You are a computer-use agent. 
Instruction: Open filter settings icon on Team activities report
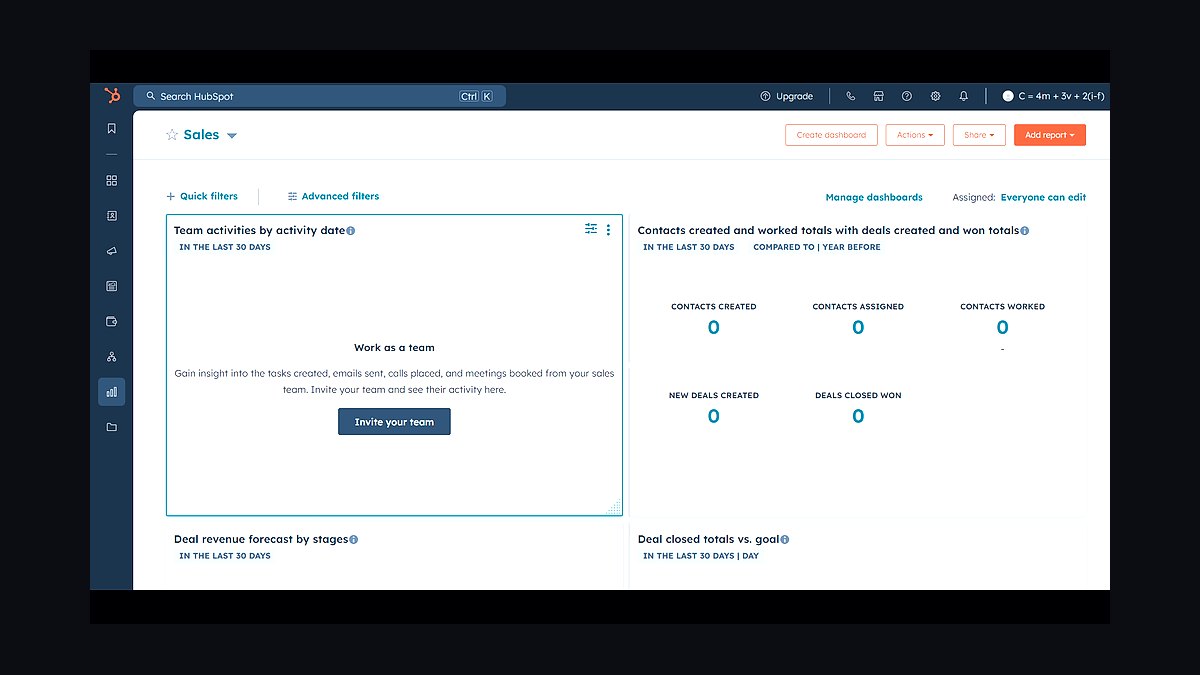pyautogui.click(x=591, y=229)
